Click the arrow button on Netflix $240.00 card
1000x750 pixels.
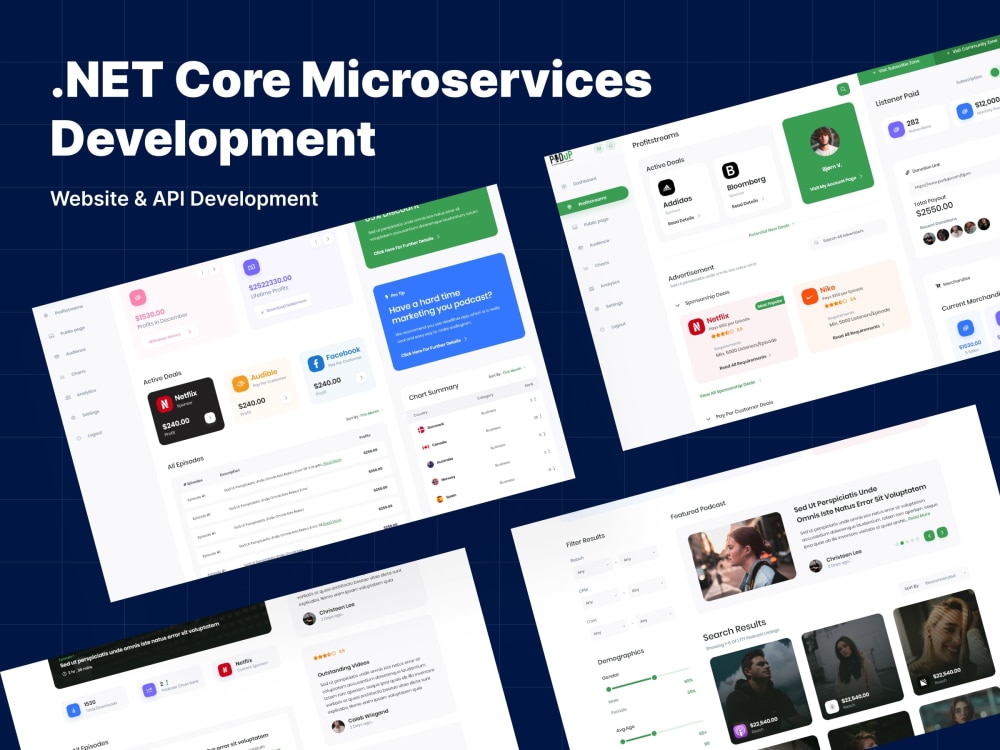tap(209, 418)
